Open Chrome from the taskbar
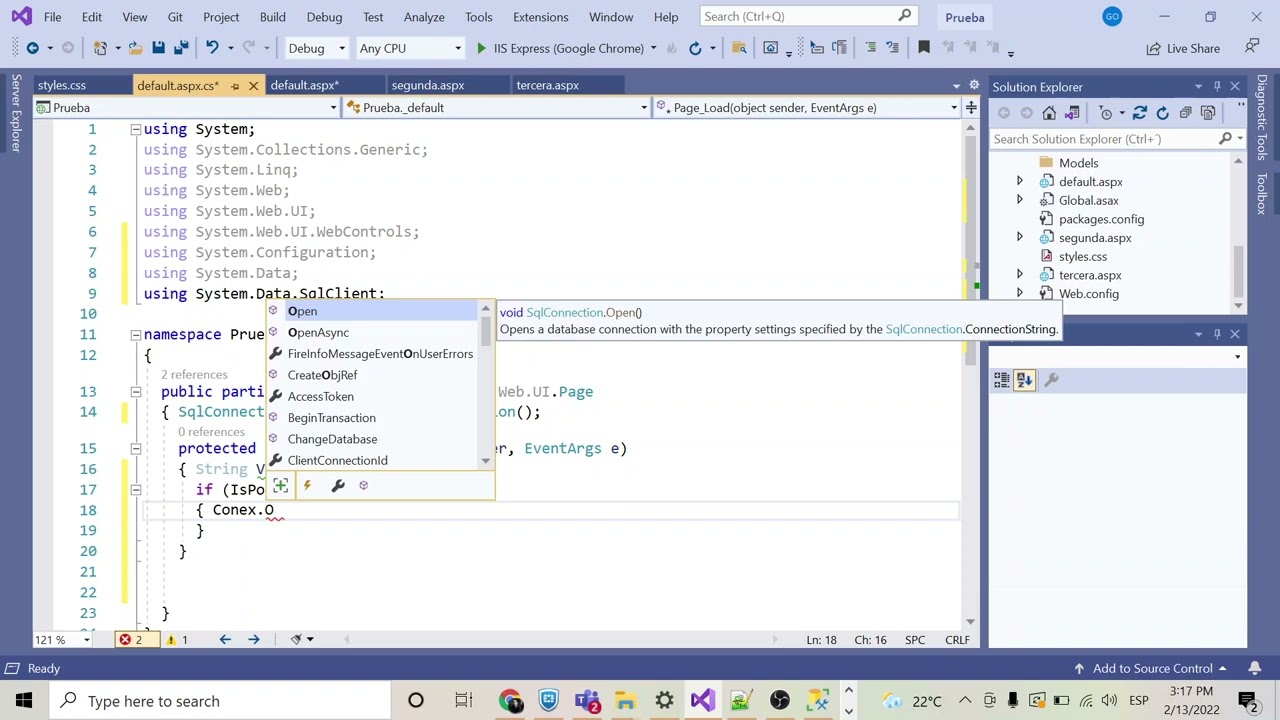1280x720 pixels. tap(510, 701)
